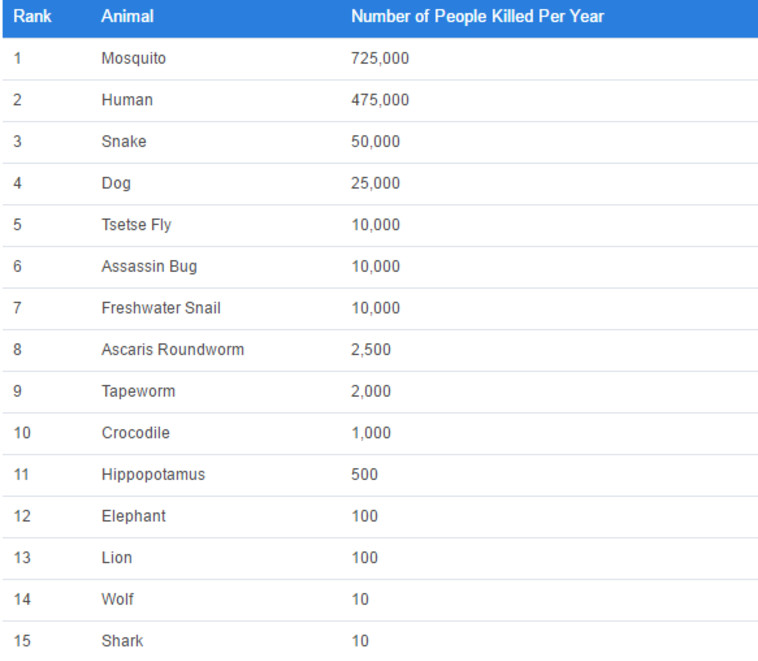
Task: Select the Tsetse Fly cell
Action: 136,225
